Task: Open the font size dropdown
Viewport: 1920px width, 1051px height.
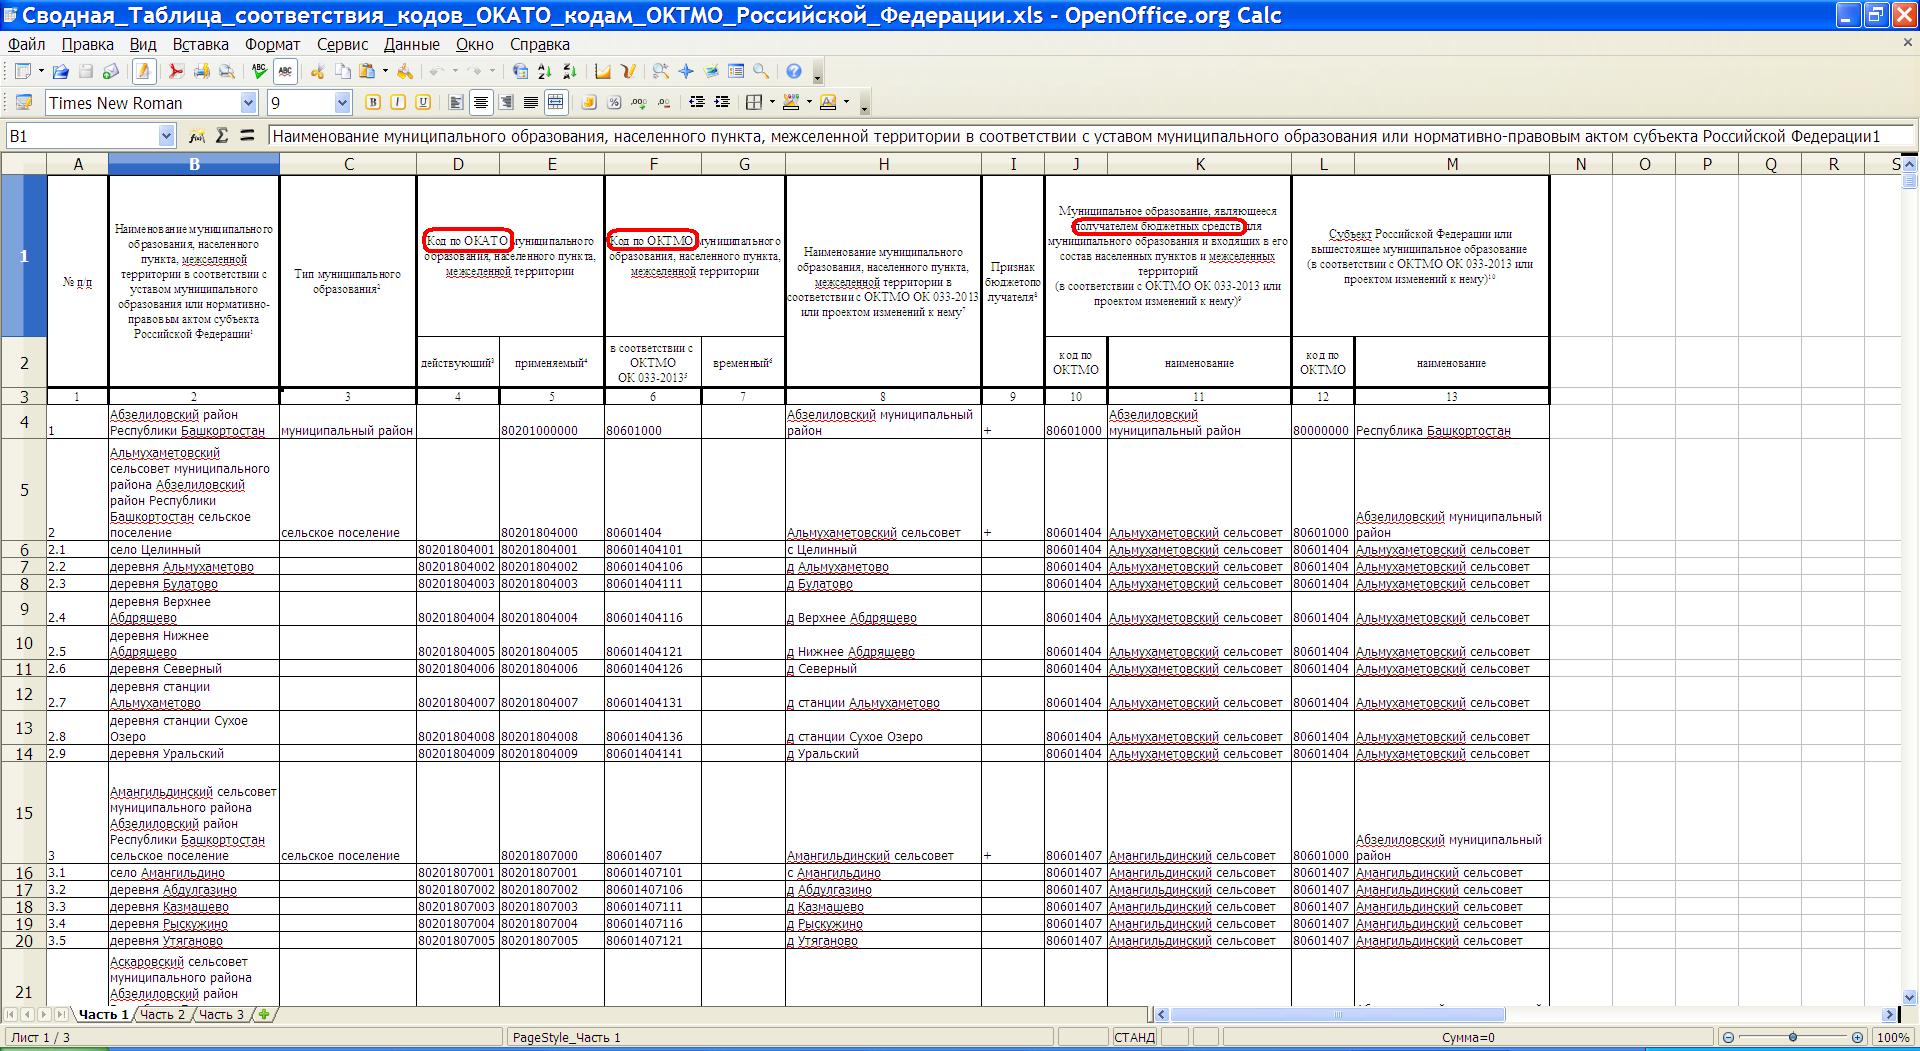Action: pos(342,102)
